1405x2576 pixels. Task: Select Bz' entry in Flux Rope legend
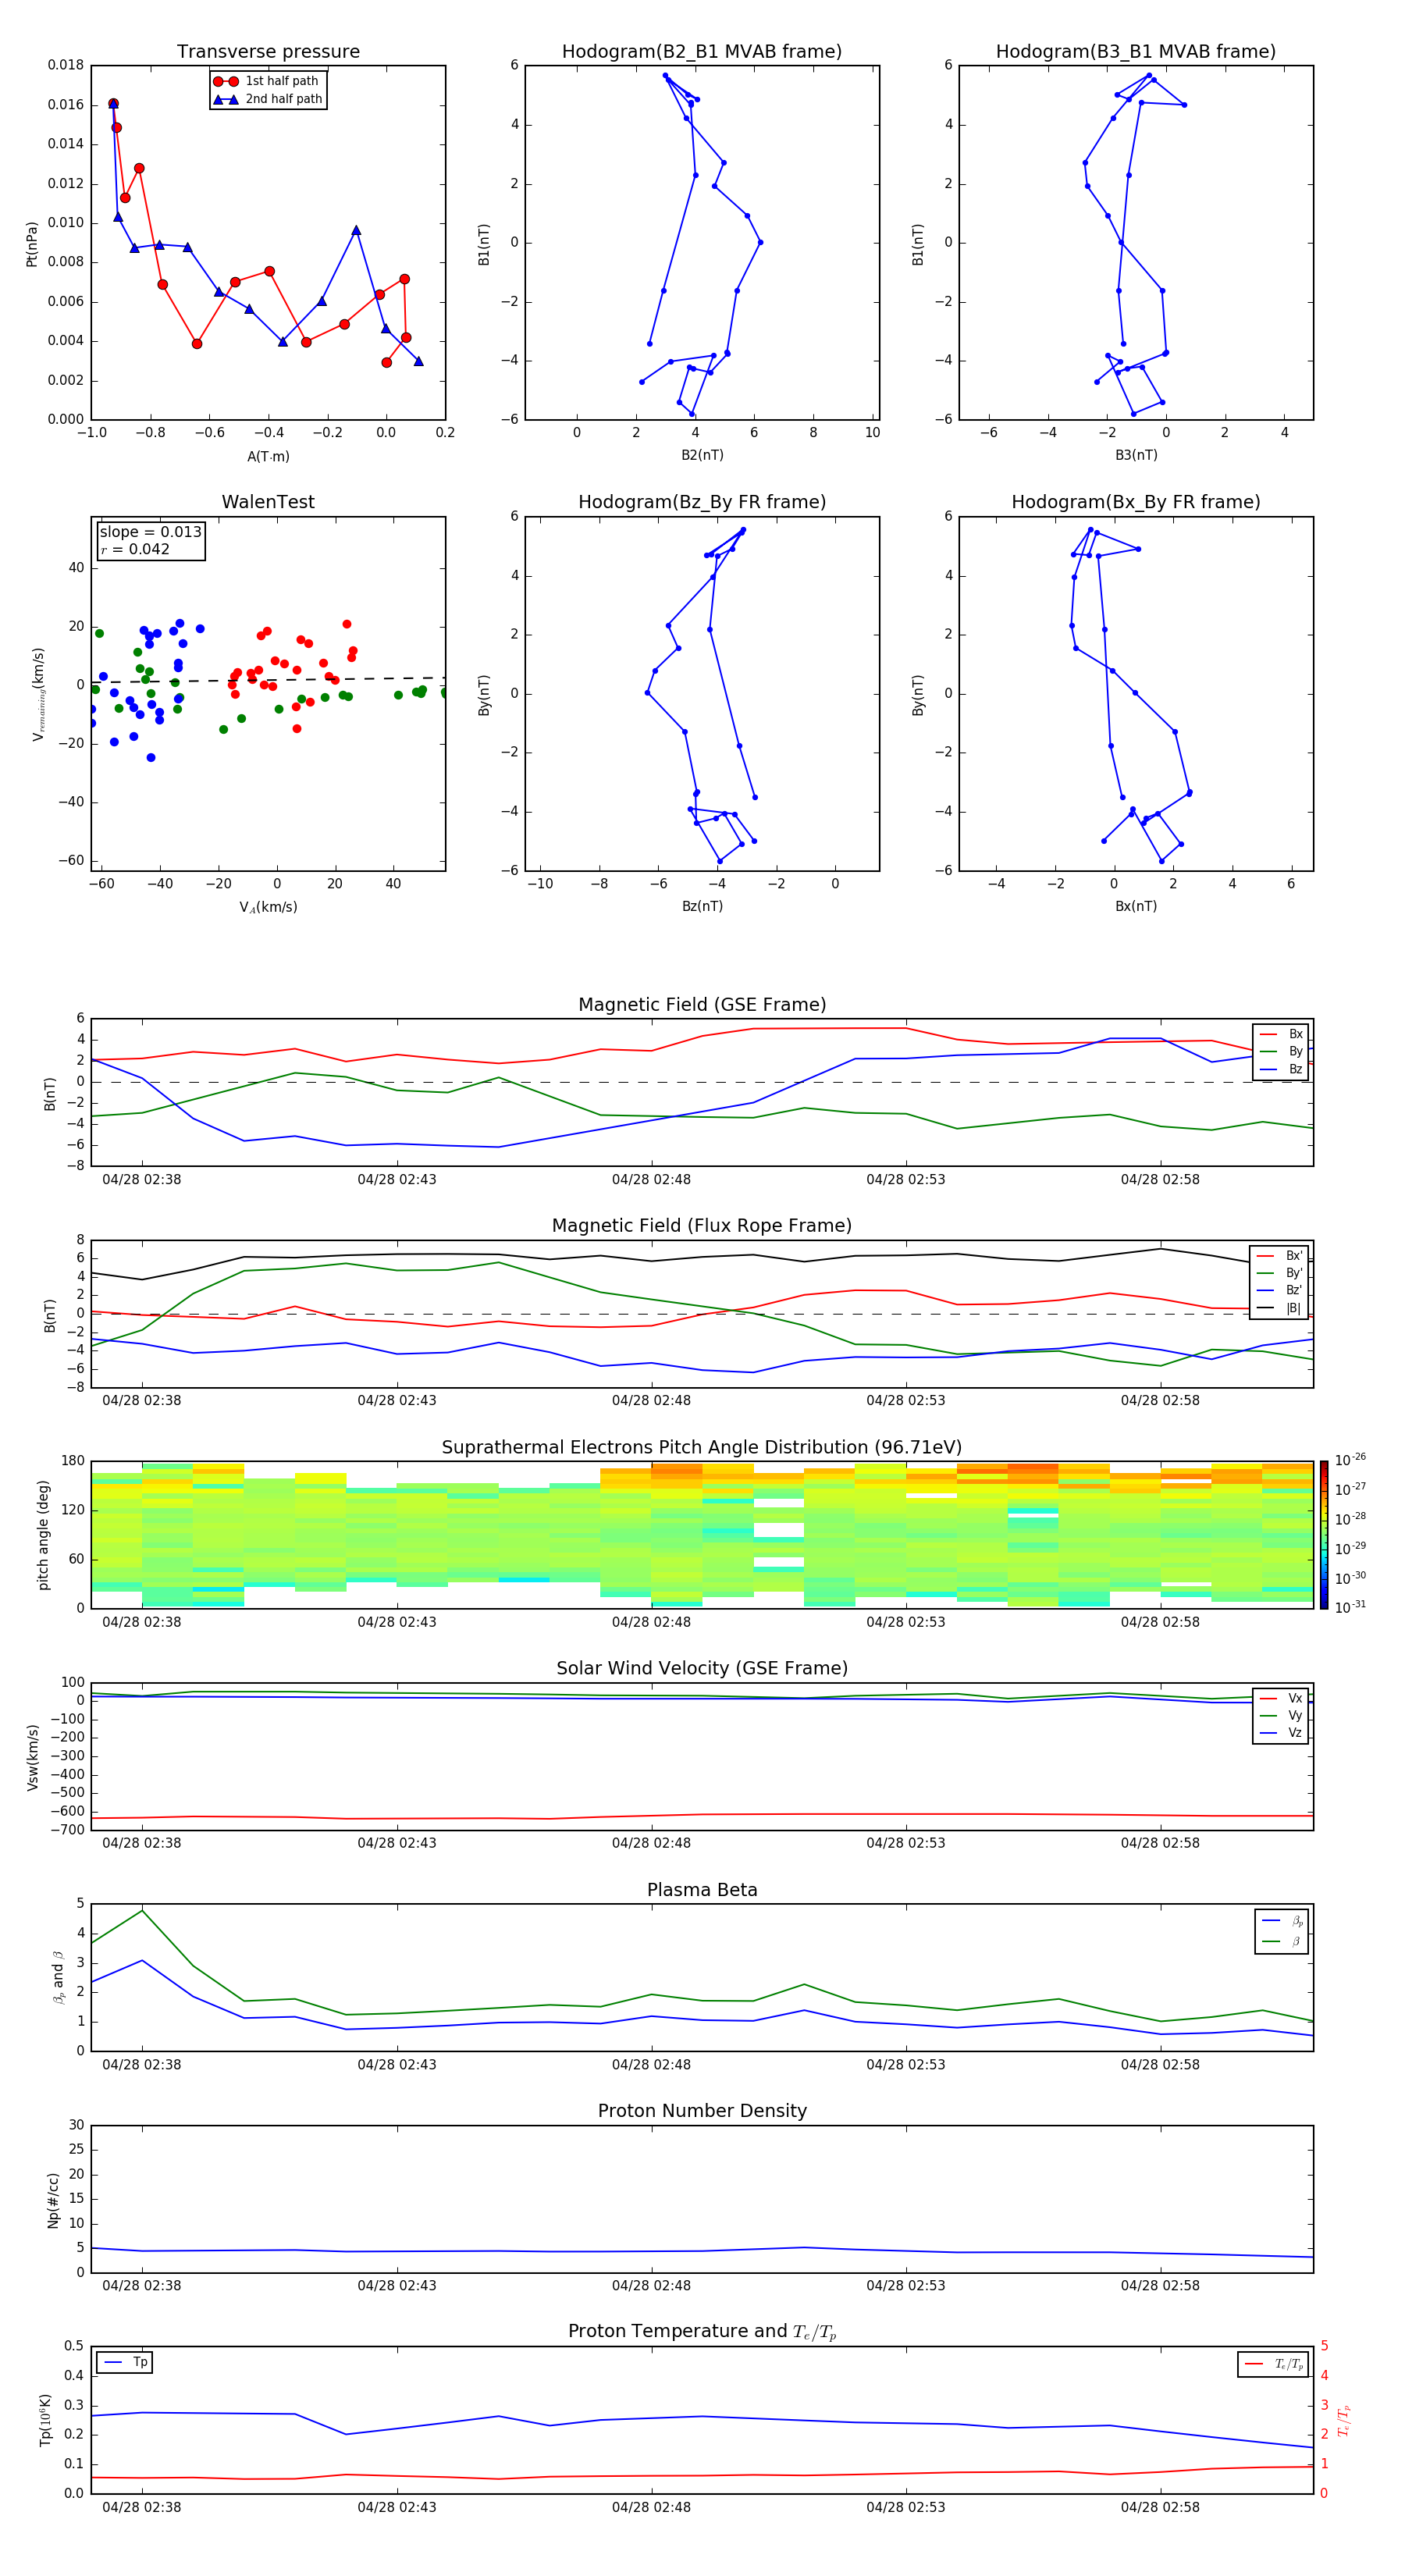point(1280,1290)
